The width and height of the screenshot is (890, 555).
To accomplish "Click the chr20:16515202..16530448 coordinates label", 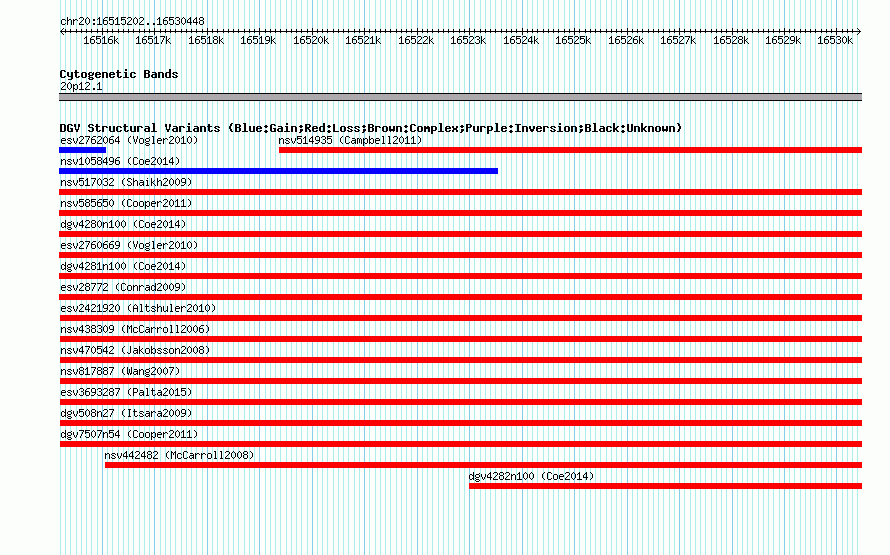I will 132,21.
